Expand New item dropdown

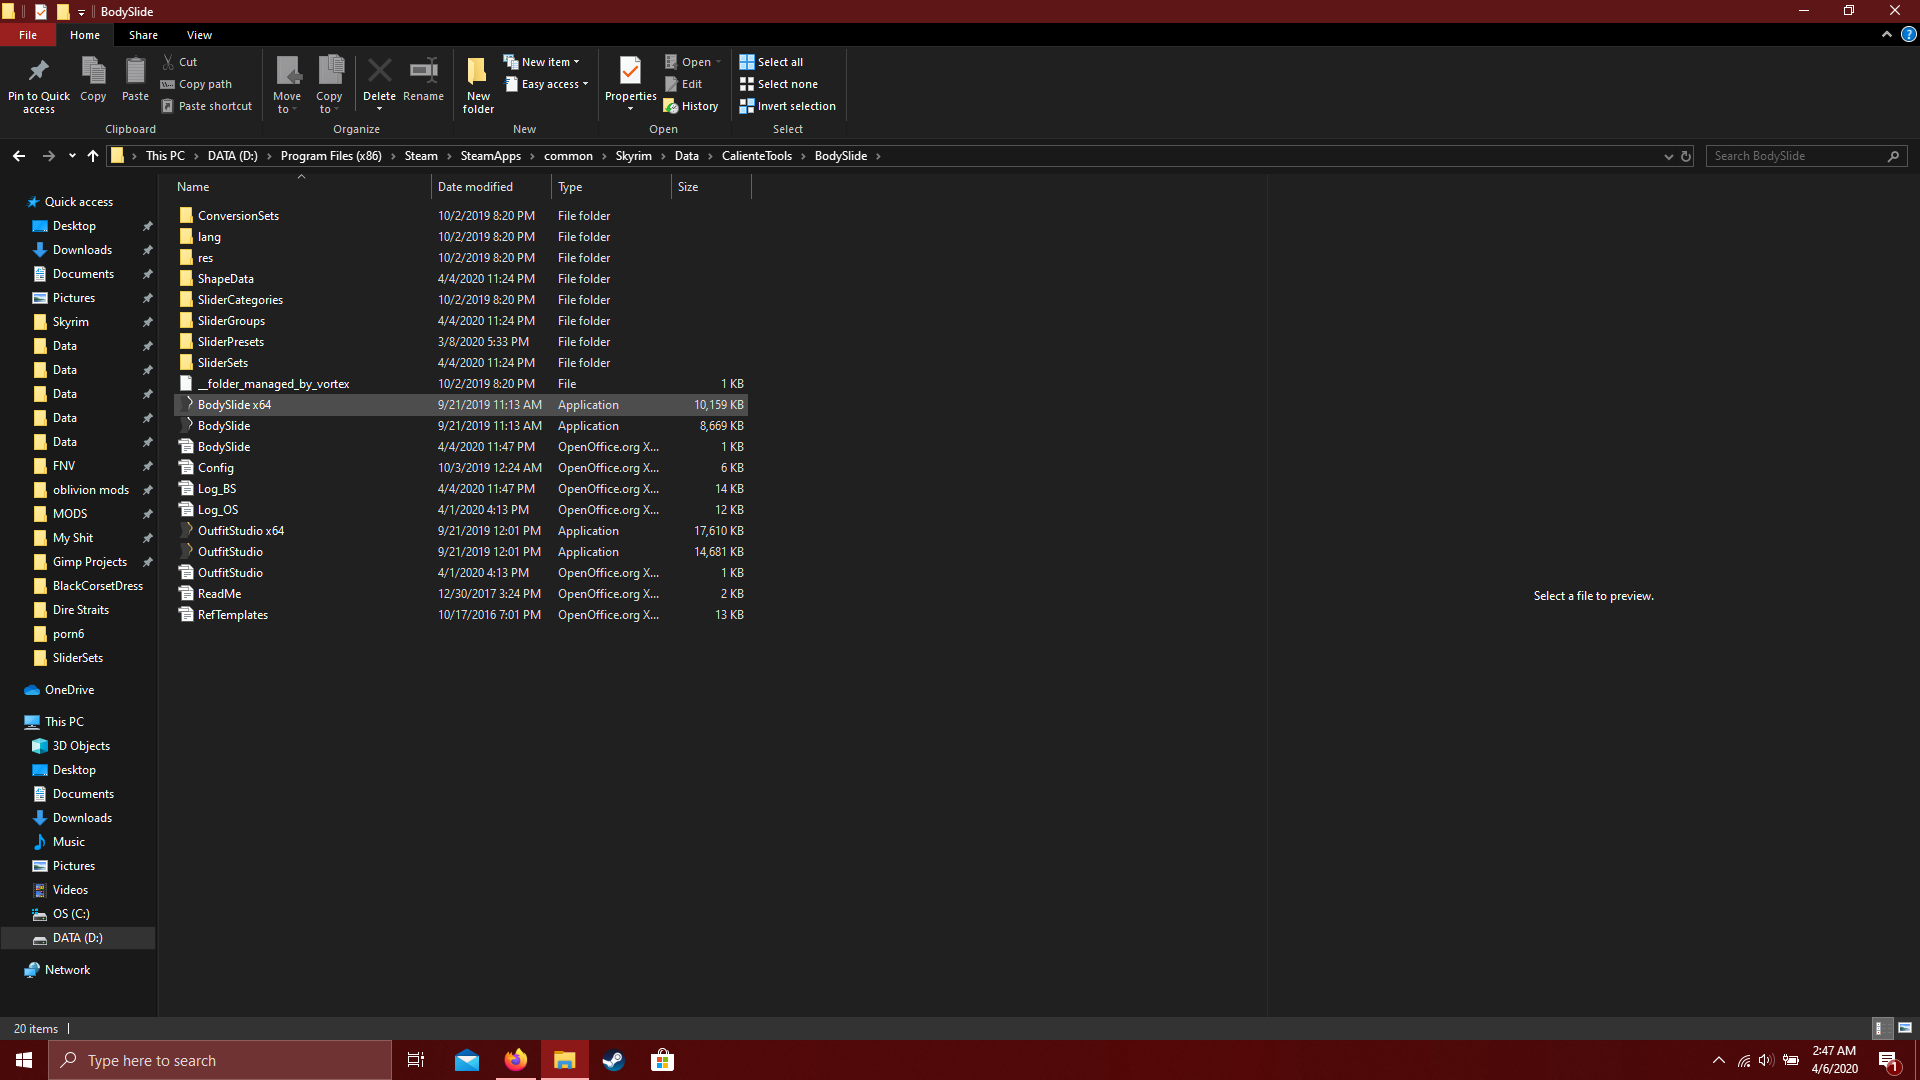[541, 62]
